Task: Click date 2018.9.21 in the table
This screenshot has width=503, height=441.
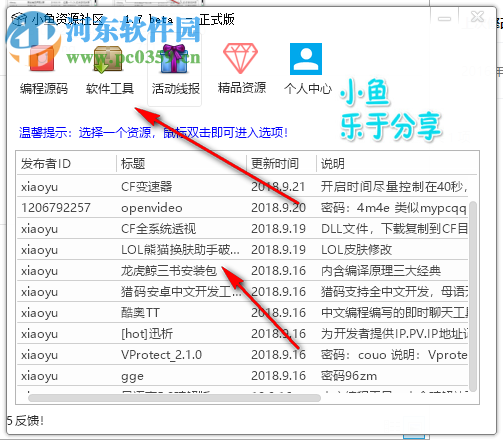Action: (x=278, y=187)
